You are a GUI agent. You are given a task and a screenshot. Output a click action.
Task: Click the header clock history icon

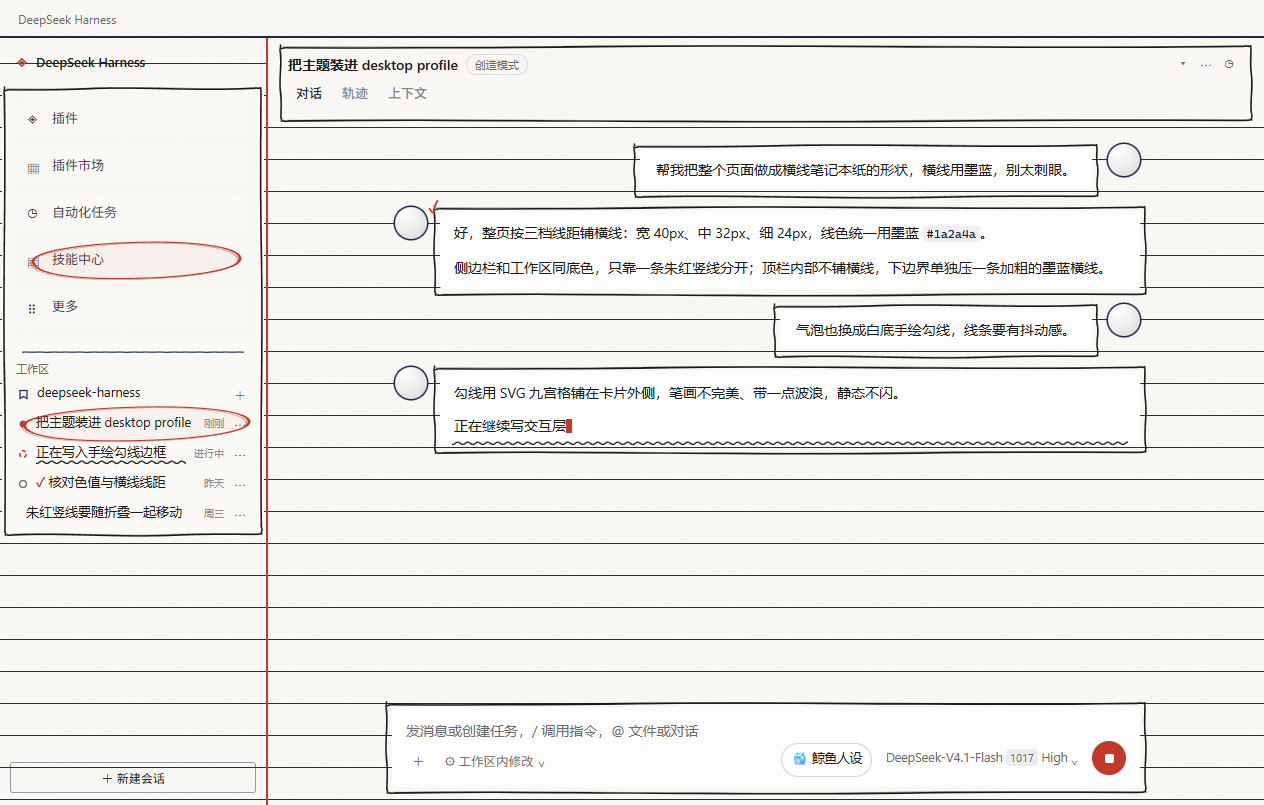[1229, 64]
